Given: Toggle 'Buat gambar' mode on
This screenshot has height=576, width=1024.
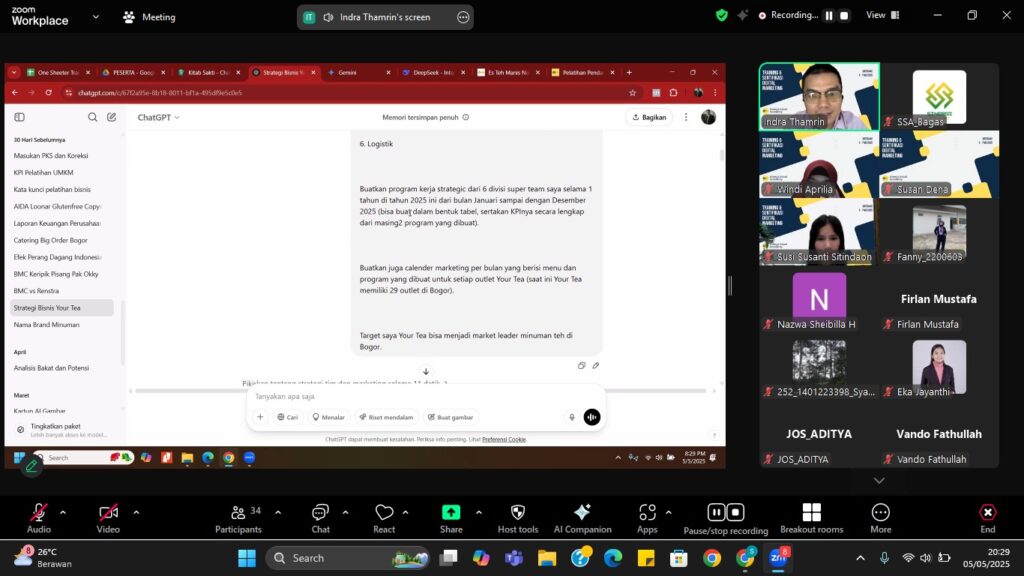Looking at the screenshot, I should 450,417.
